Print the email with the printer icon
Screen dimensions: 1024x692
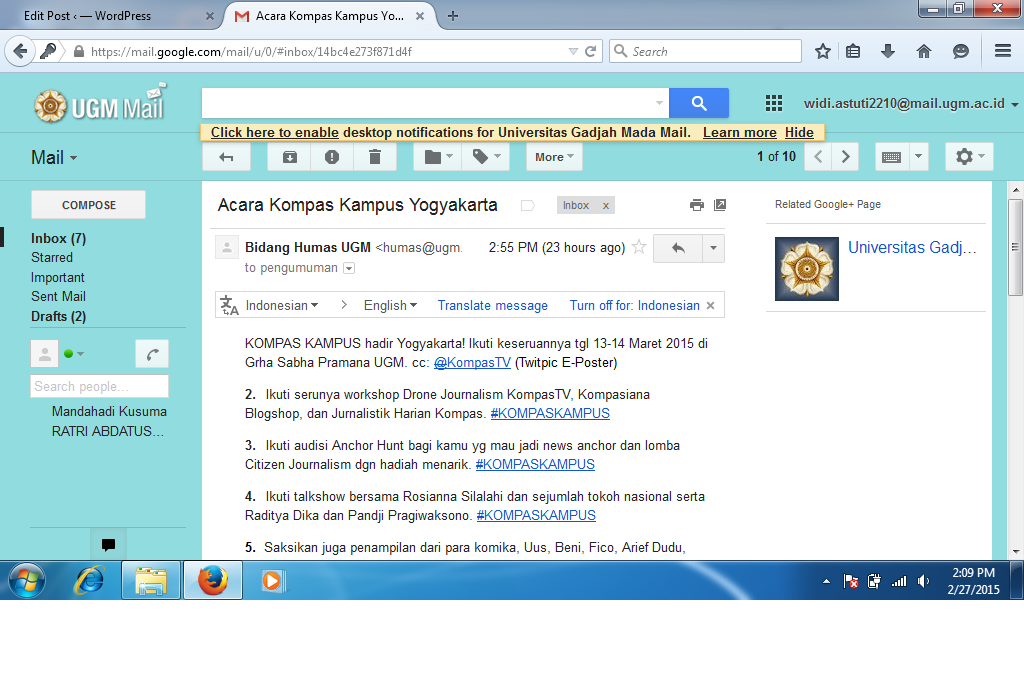coord(697,205)
